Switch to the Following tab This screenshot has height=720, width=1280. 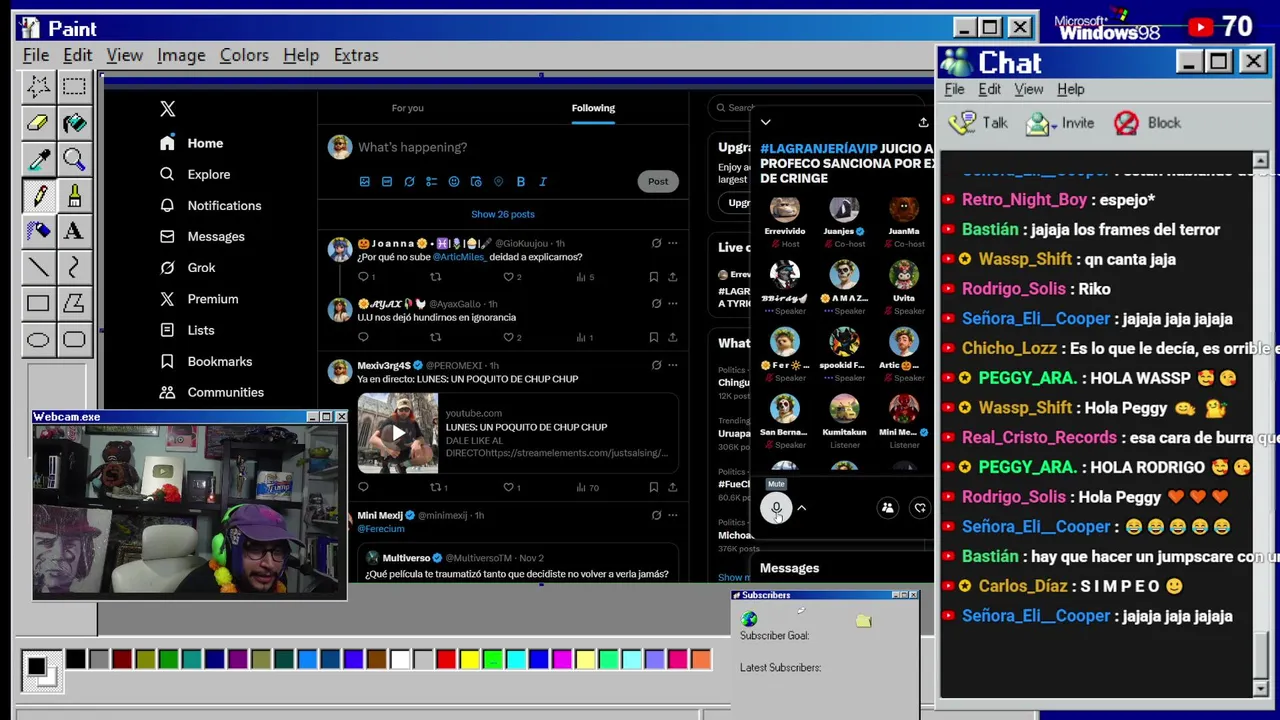593,108
